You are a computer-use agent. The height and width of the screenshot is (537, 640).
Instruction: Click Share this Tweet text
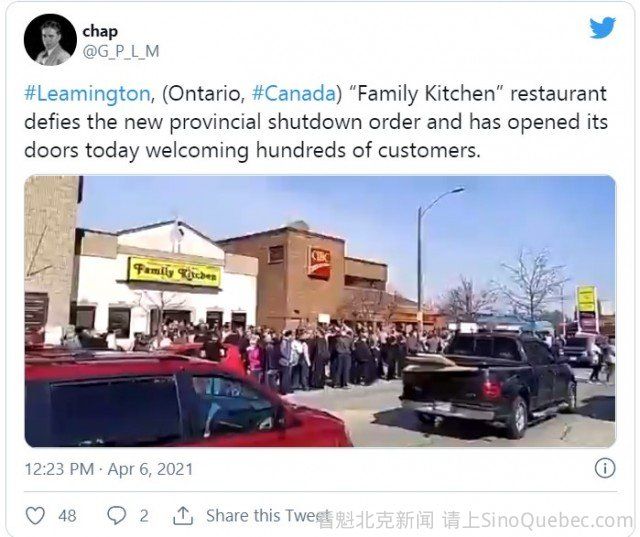(267, 515)
